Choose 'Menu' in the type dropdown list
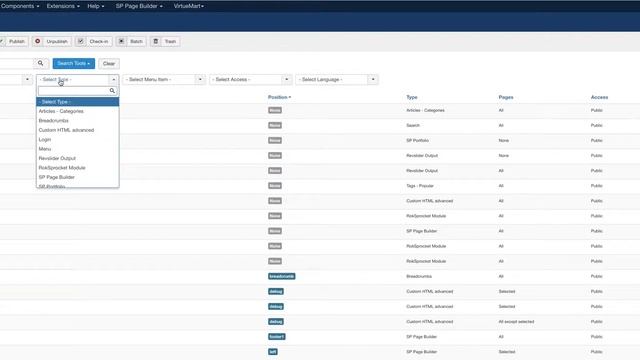640x360 pixels. pyautogui.click(x=78, y=149)
